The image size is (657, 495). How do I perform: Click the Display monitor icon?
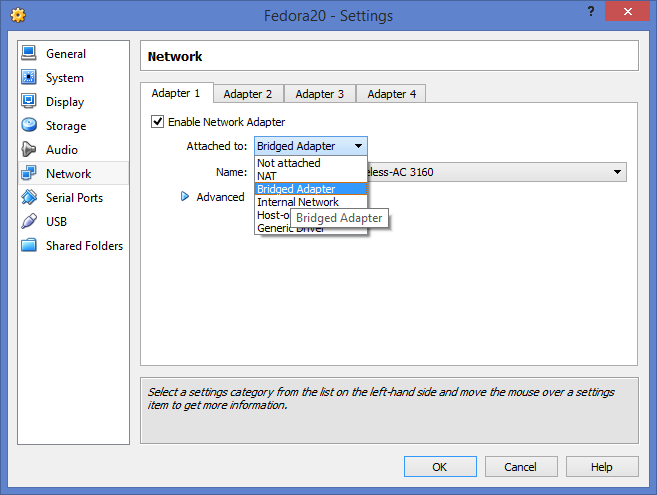(x=29, y=101)
